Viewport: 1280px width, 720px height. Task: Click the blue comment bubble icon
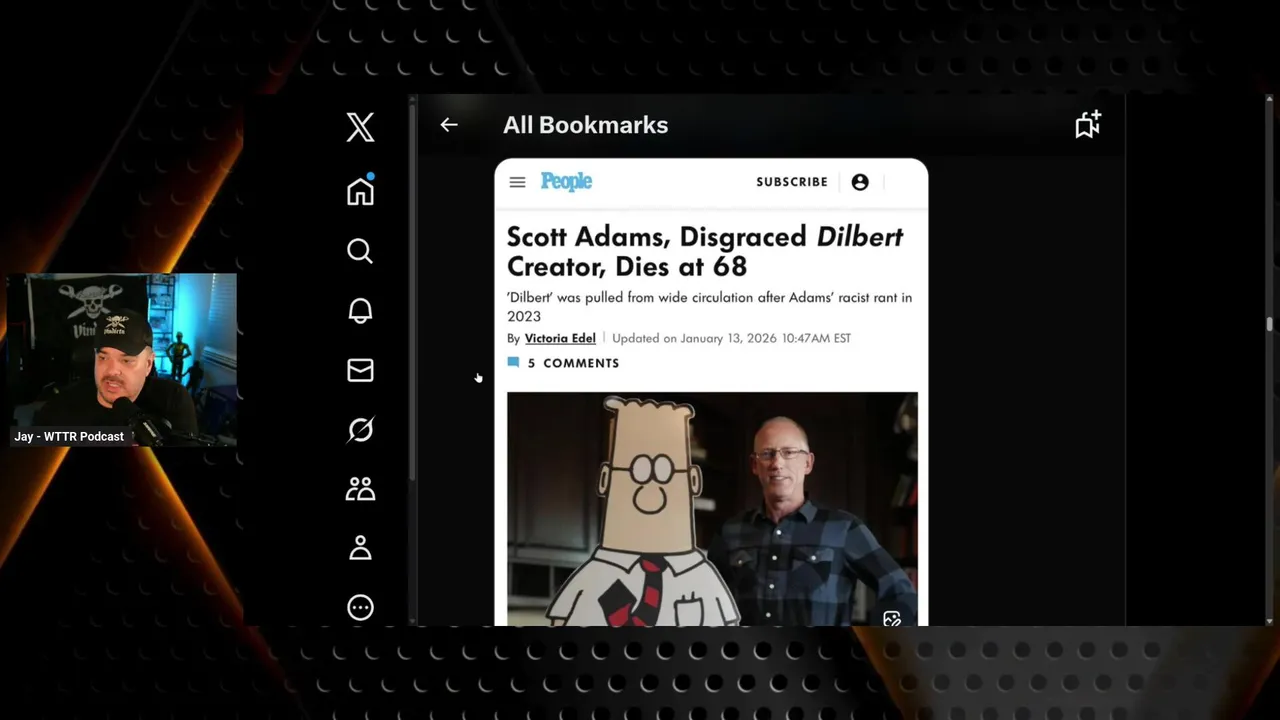[x=513, y=362]
